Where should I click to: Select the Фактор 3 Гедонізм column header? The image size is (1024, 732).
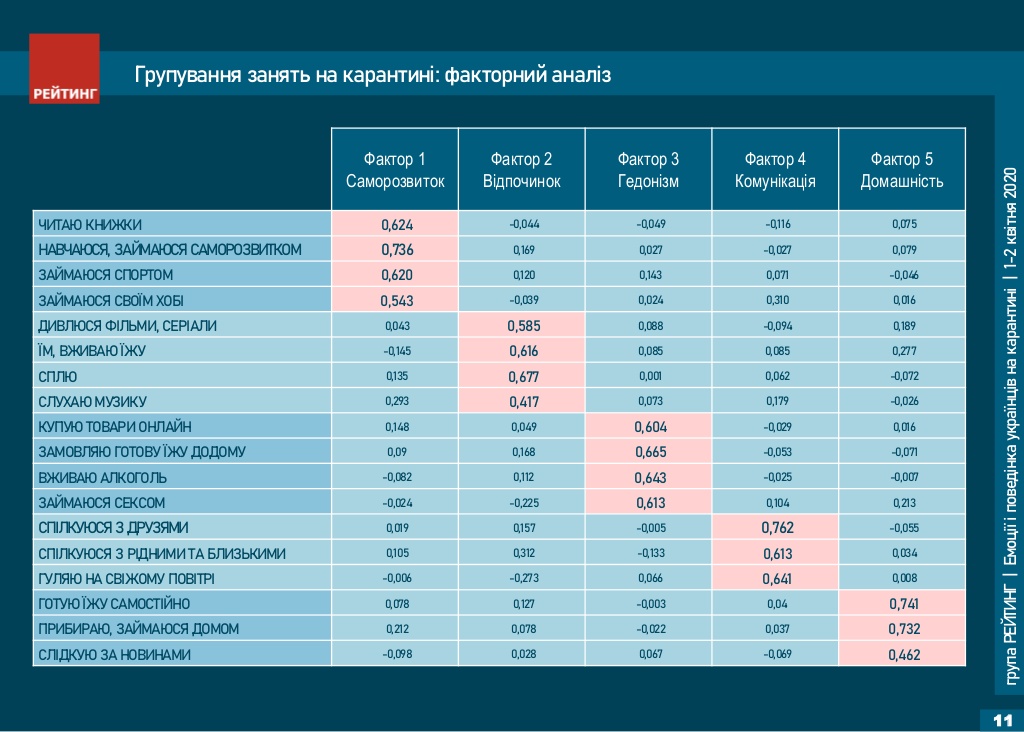point(648,170)
